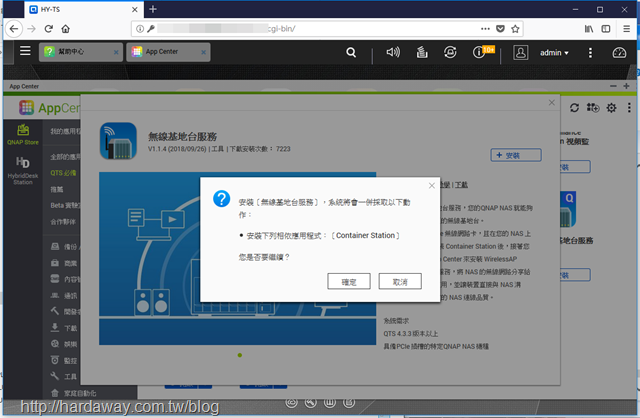Go back in browser history

[x=14, y=29]
